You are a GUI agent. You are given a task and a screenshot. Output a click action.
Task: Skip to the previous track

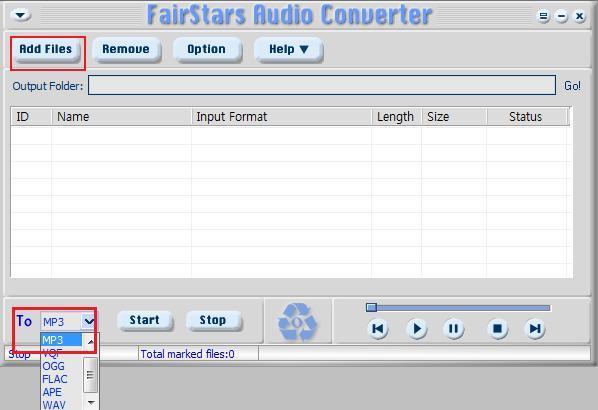point(378,329)
